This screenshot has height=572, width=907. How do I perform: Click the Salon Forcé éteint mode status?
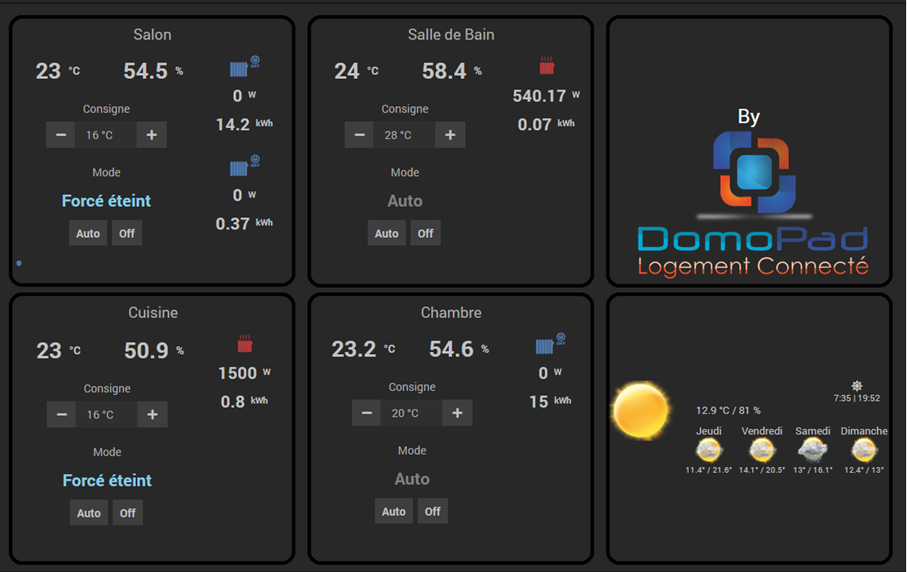click(106, 201)
